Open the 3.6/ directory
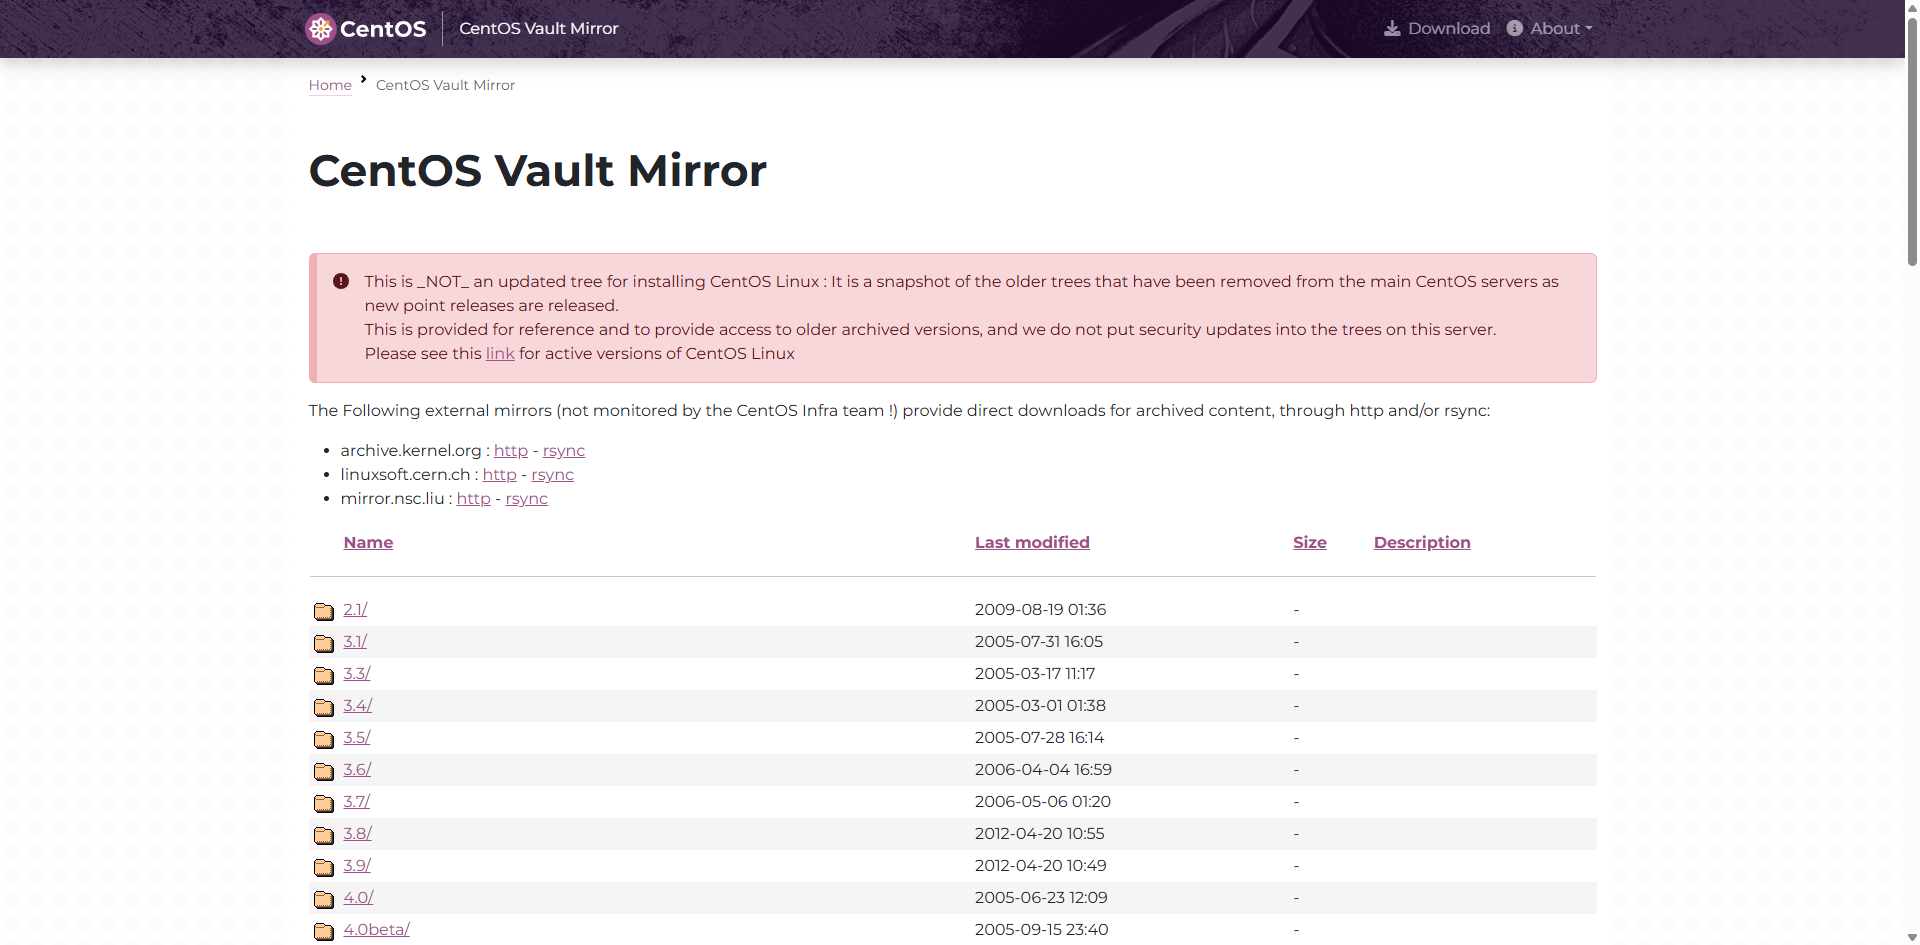 358,769
